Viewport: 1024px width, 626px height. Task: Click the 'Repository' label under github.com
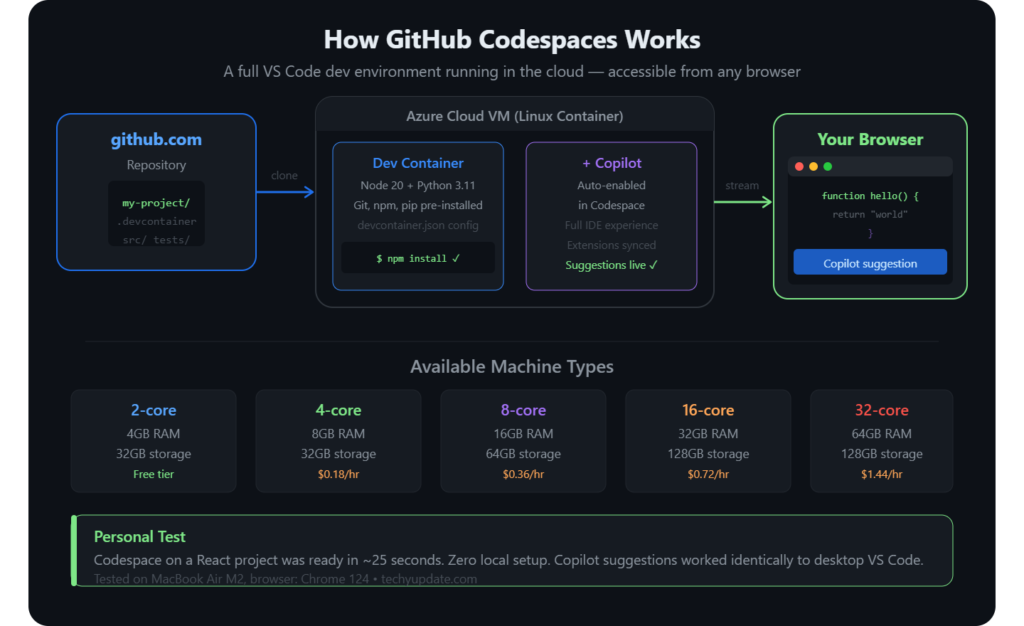point(156,165)
